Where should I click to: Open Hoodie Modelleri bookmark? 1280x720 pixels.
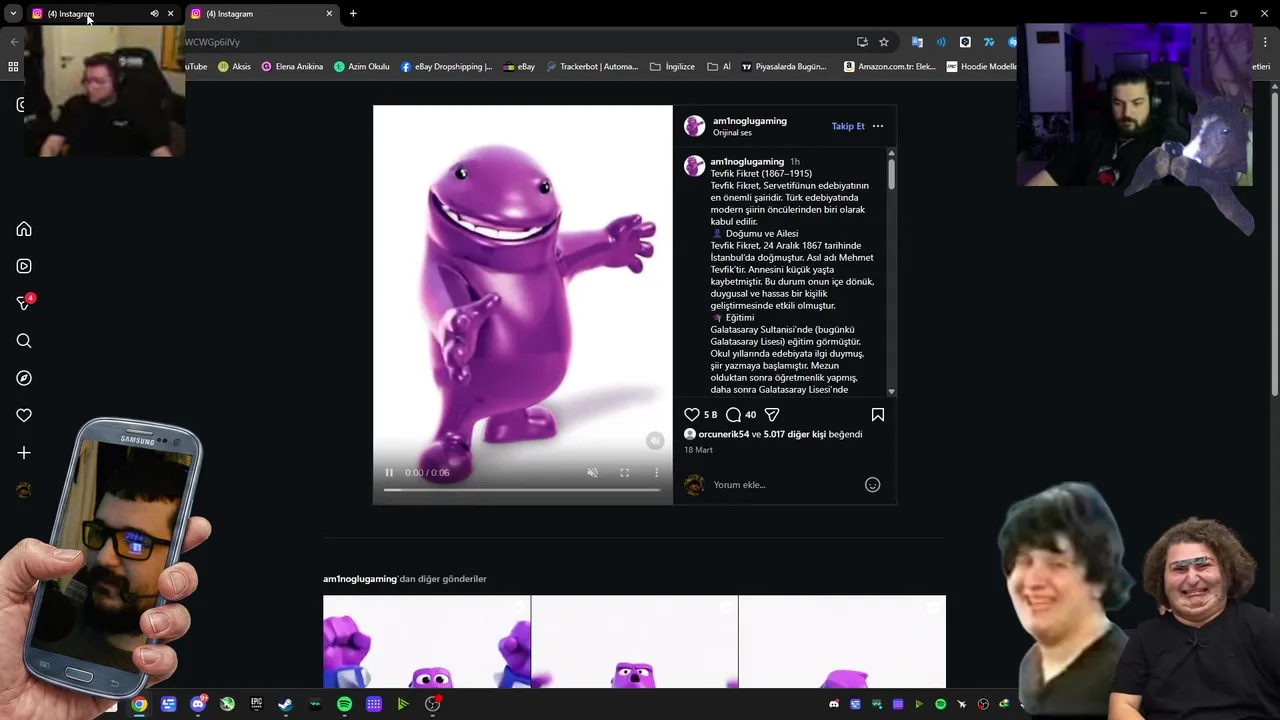tap(981, 67)
